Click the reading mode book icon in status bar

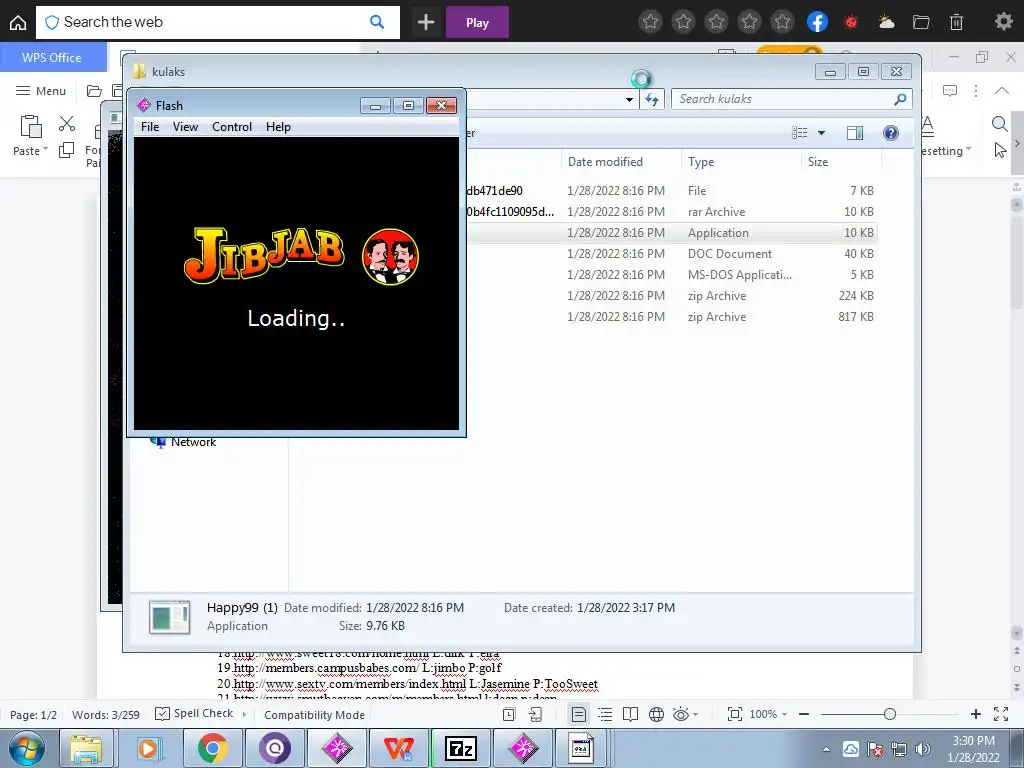[x=630, y=714]
